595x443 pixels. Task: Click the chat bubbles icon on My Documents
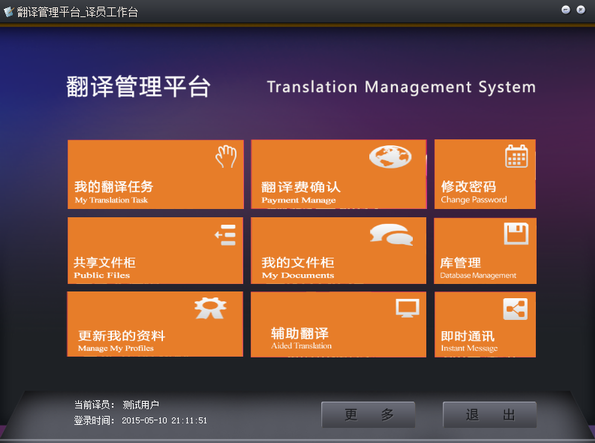391,235
